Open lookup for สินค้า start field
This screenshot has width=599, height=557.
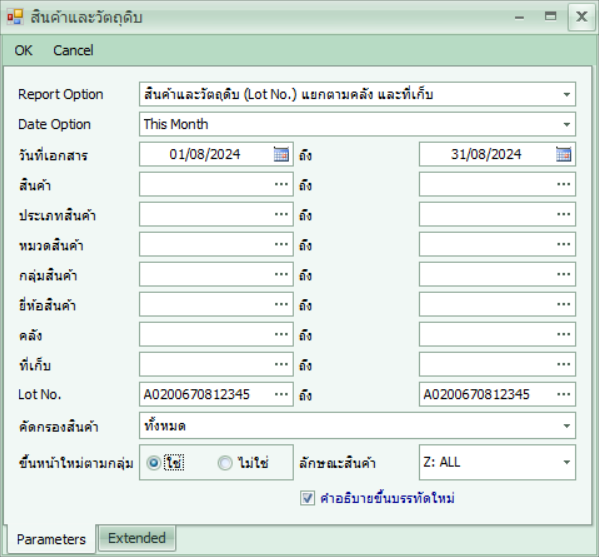[281, 184]
